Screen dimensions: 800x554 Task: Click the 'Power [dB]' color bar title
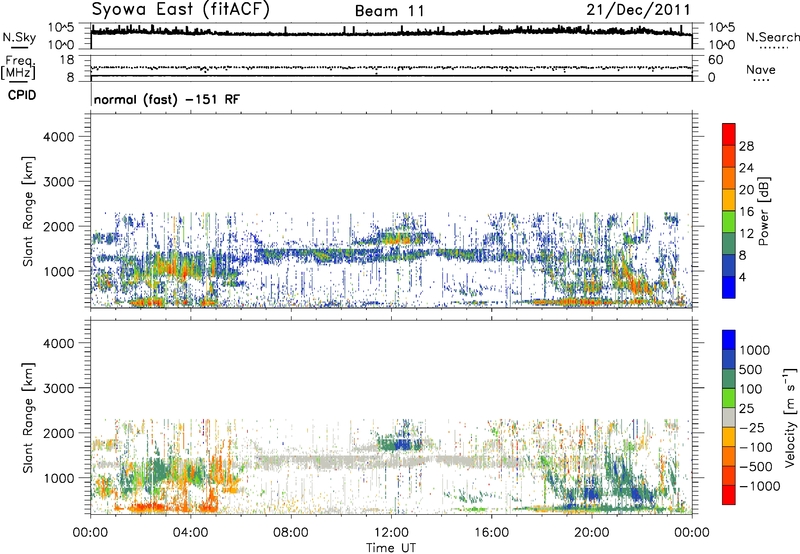[763, 211]
